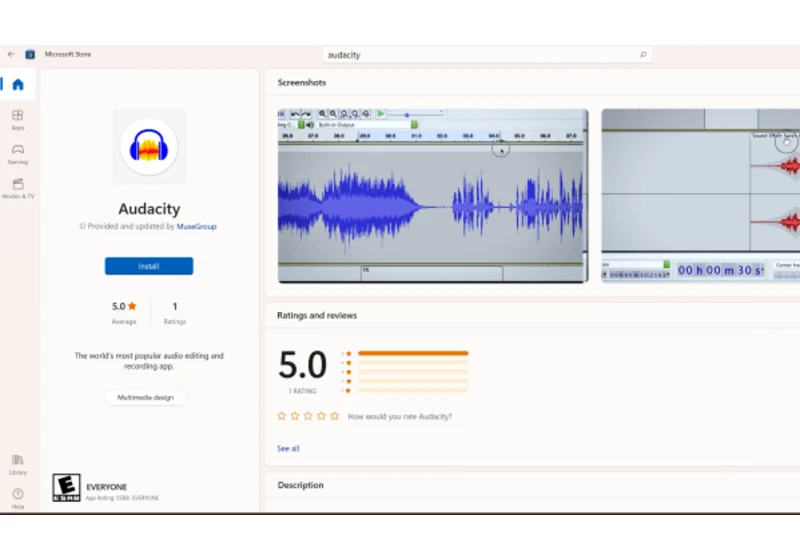Click the Description section heading
This screenshot has height=560, width=800.
[x=301, y=485]
